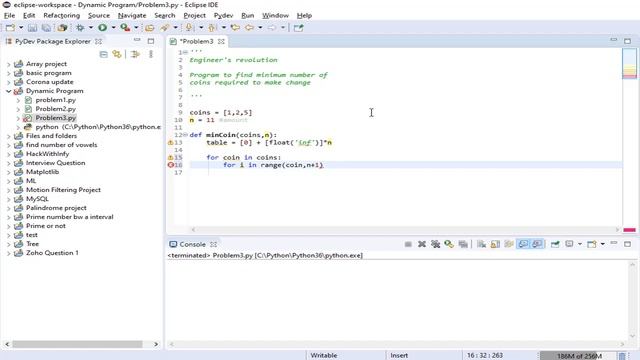Select the Palindrome project
The width and height of the screenshot is (640, 360).
click(x=56, y=208)
